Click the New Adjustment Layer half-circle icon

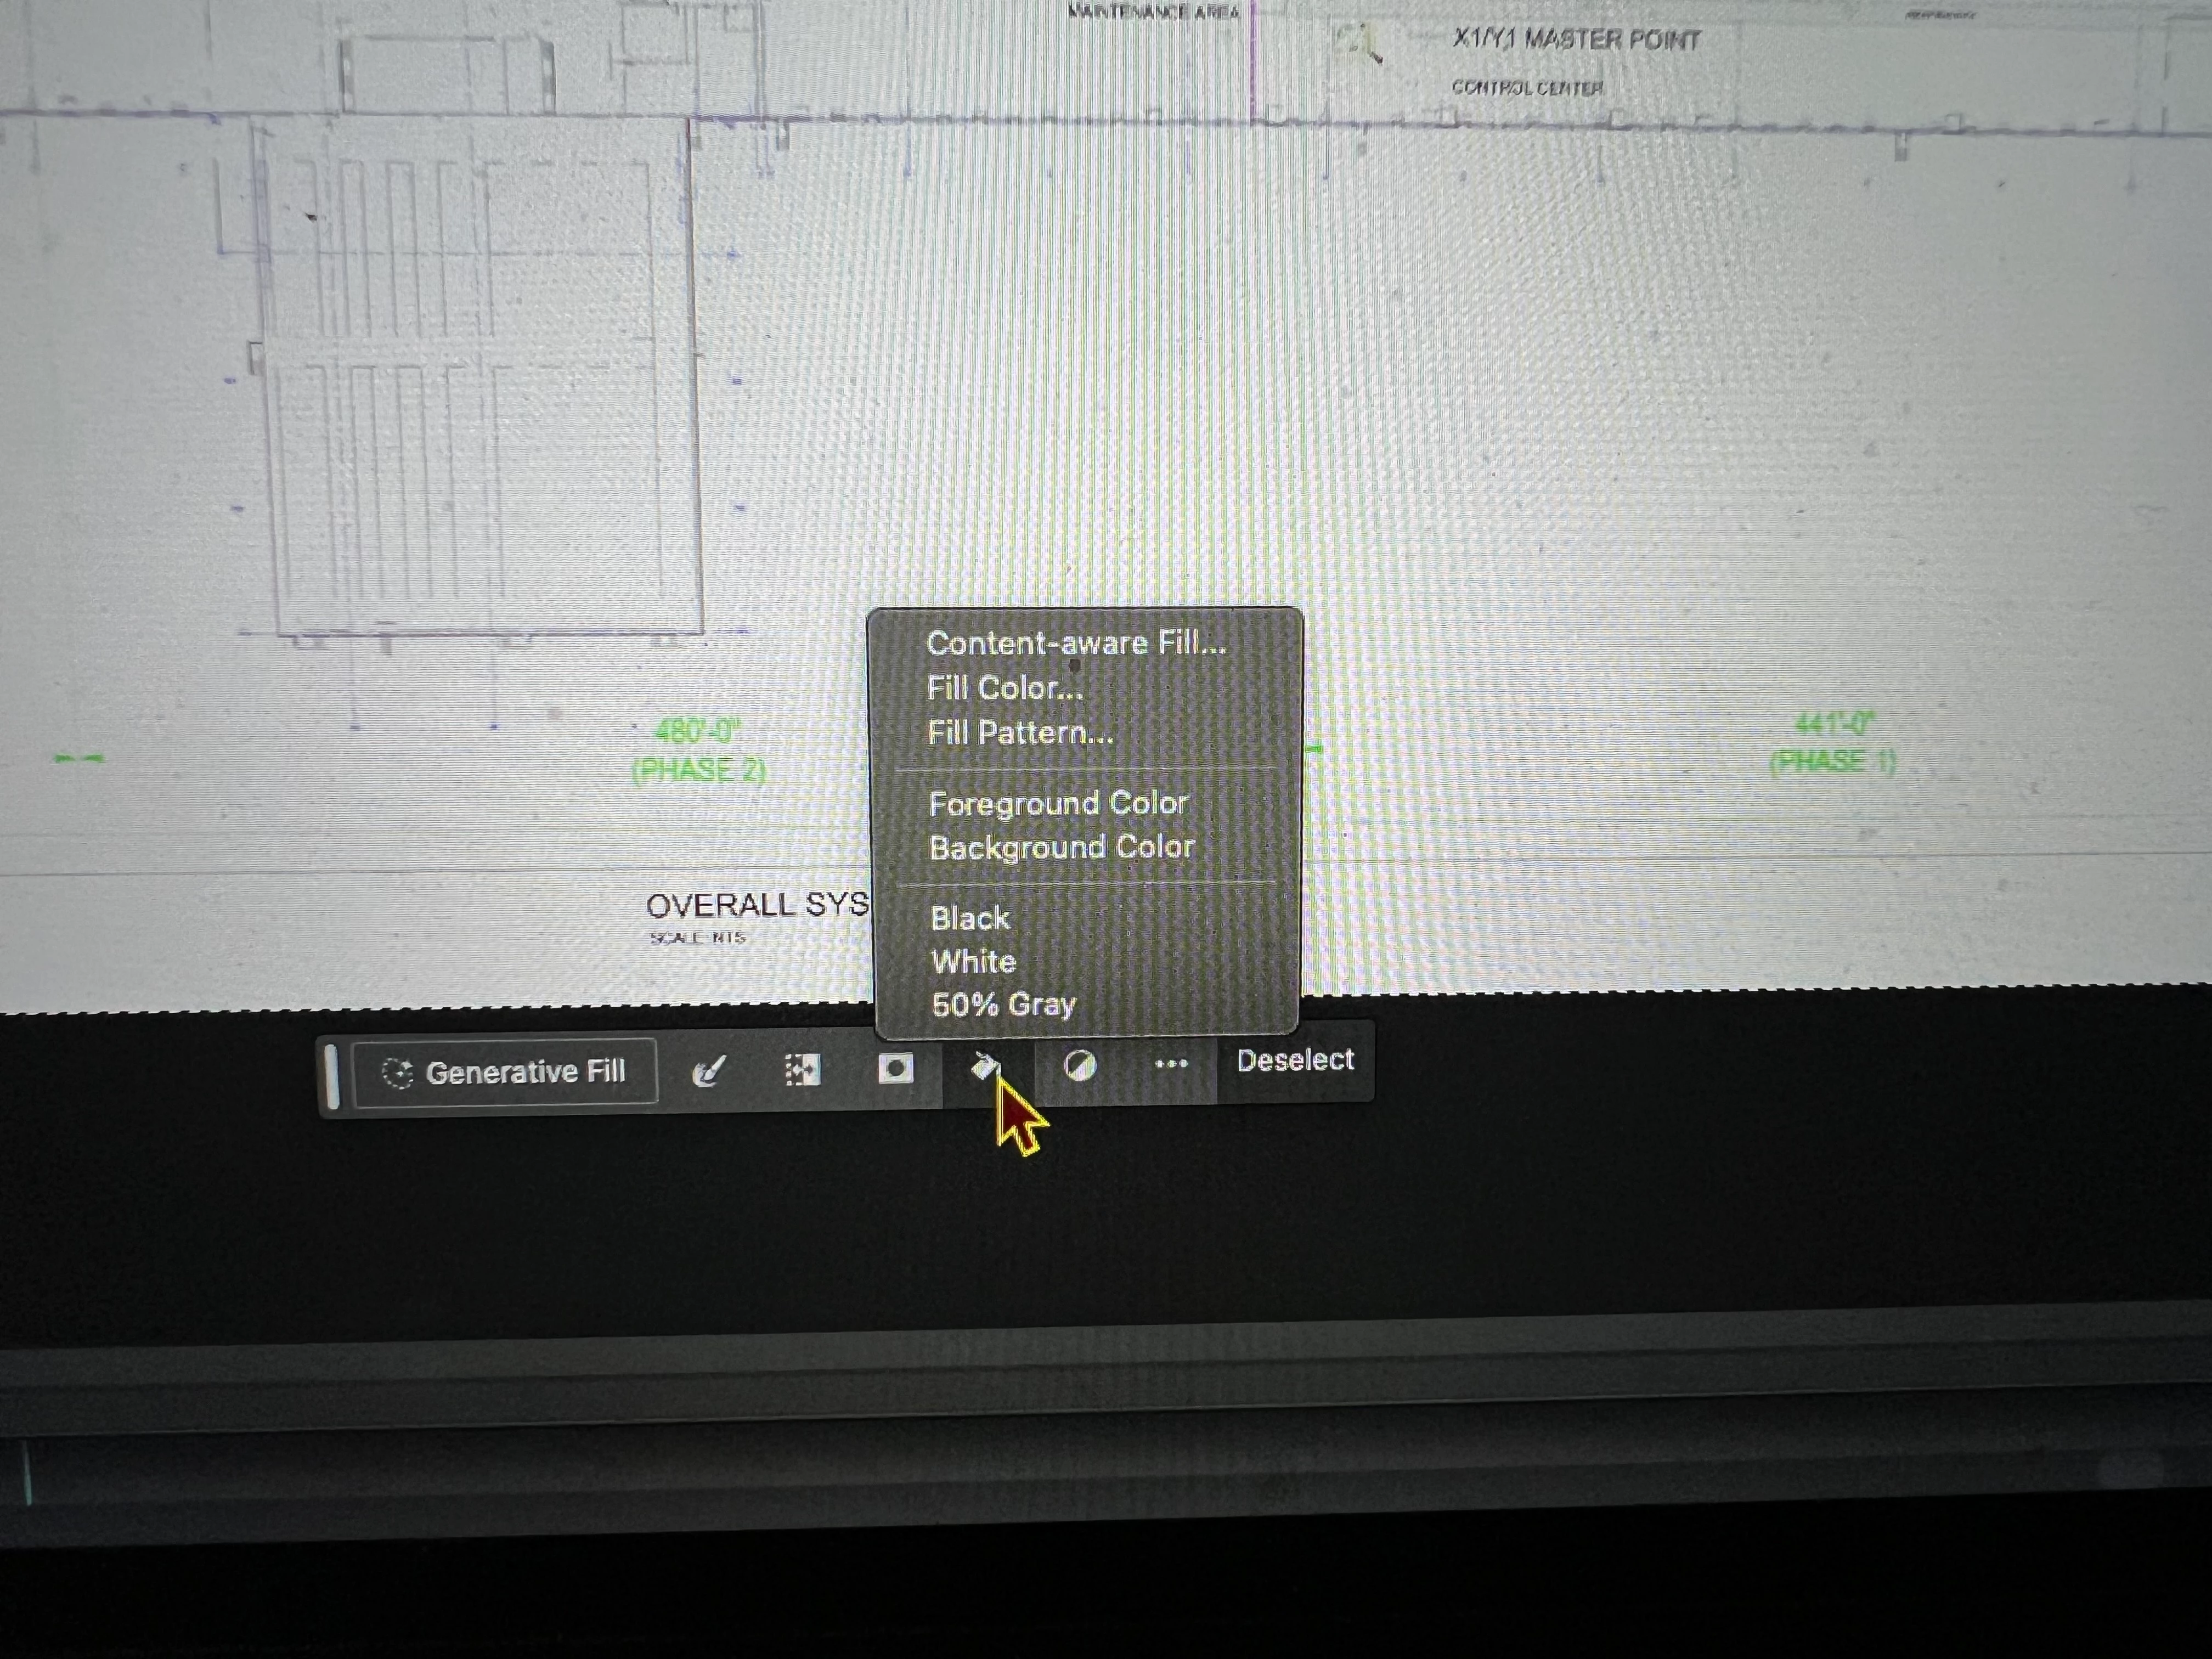tap(1079, 1066)
